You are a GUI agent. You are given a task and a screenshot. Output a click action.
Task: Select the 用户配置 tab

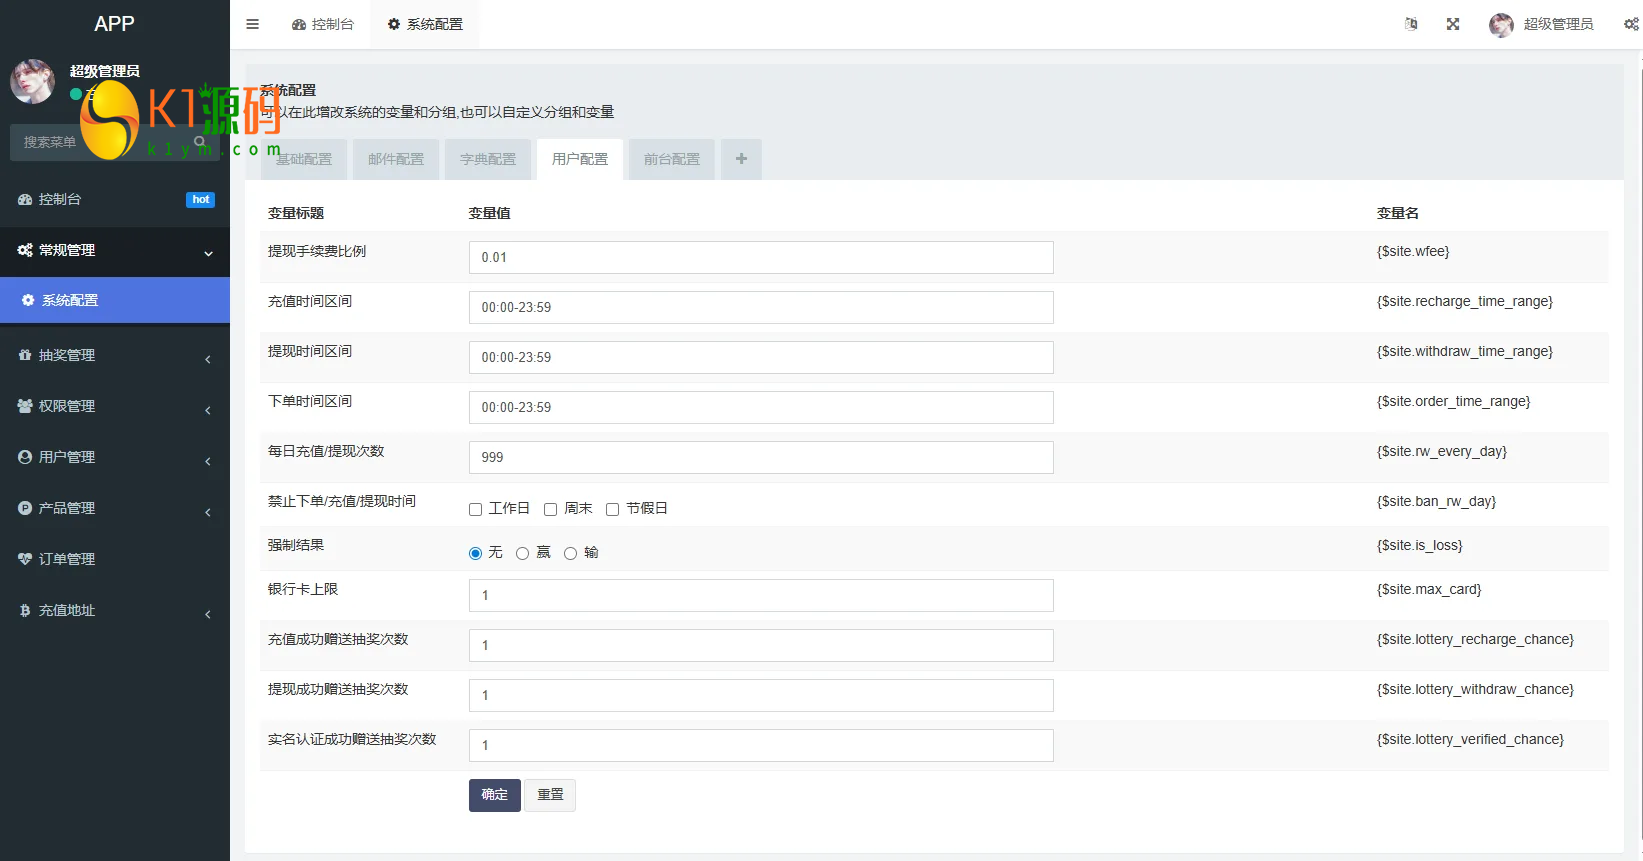pyautogui.click(x=580, y=159)
